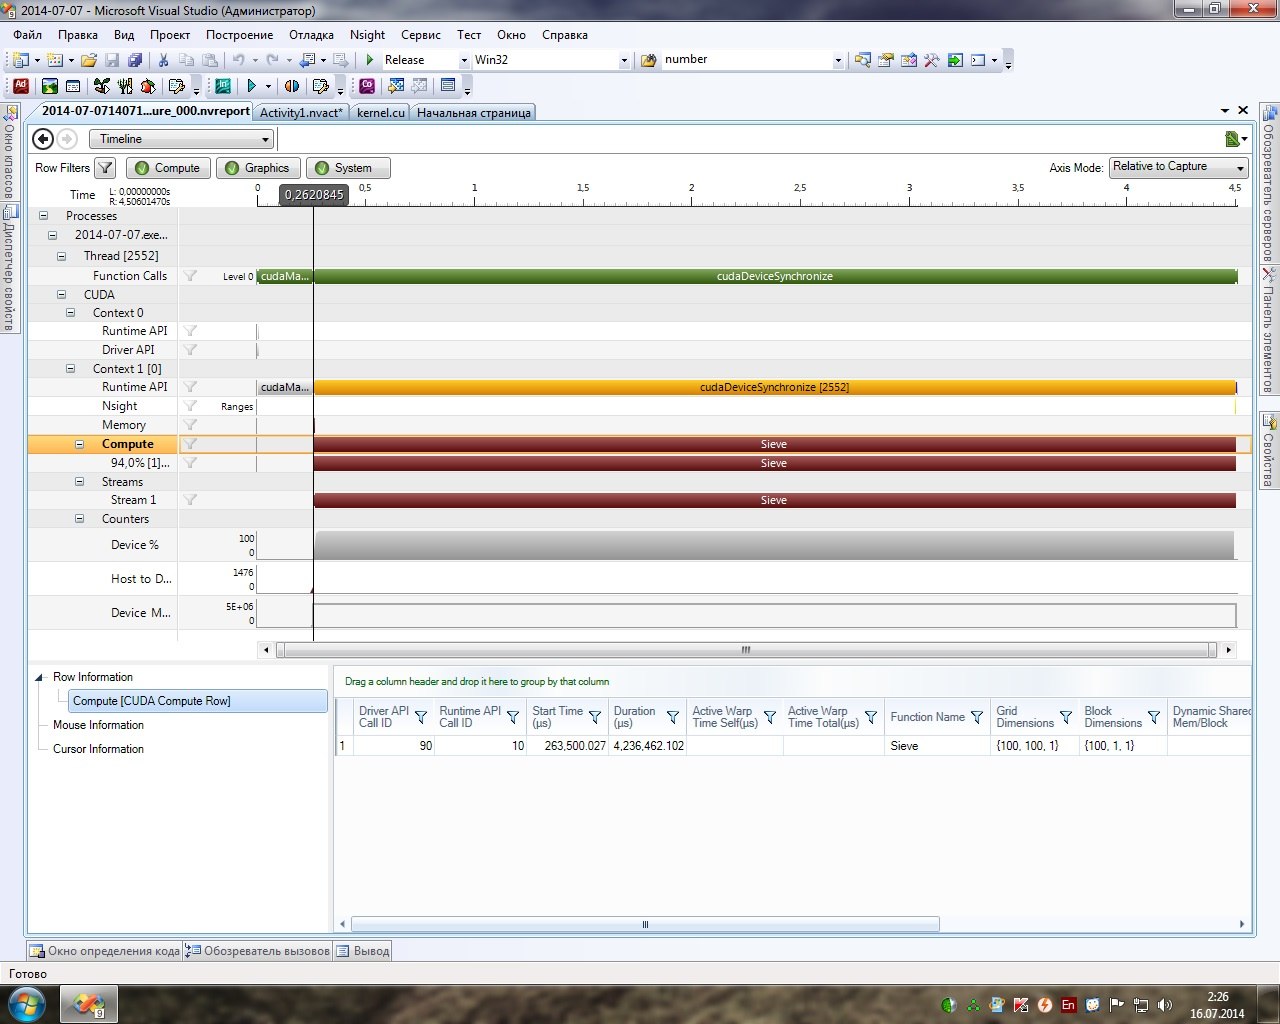Switch to the Начальная страница tab
This screenshot has height=1024, width=1280.
(x=473, y=112)
